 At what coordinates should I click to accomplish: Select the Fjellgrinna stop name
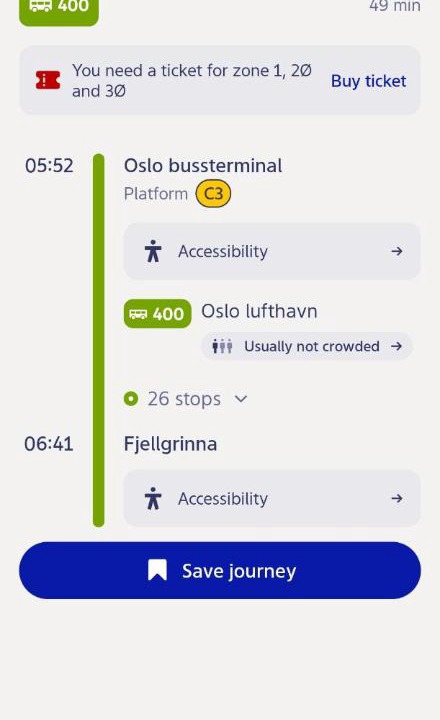170,444
